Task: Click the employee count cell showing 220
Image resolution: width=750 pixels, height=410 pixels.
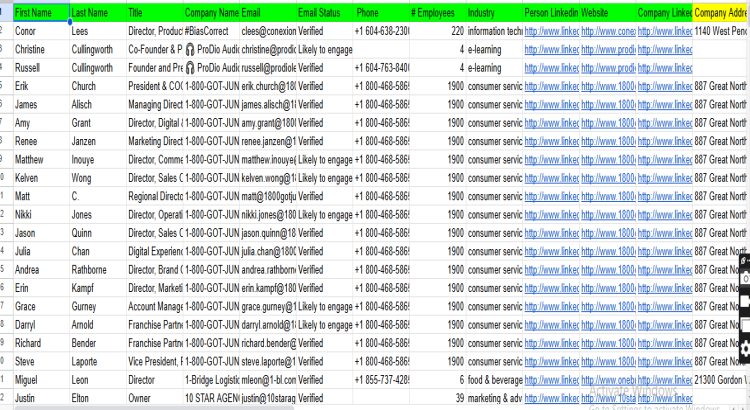Action: (438, 32)
